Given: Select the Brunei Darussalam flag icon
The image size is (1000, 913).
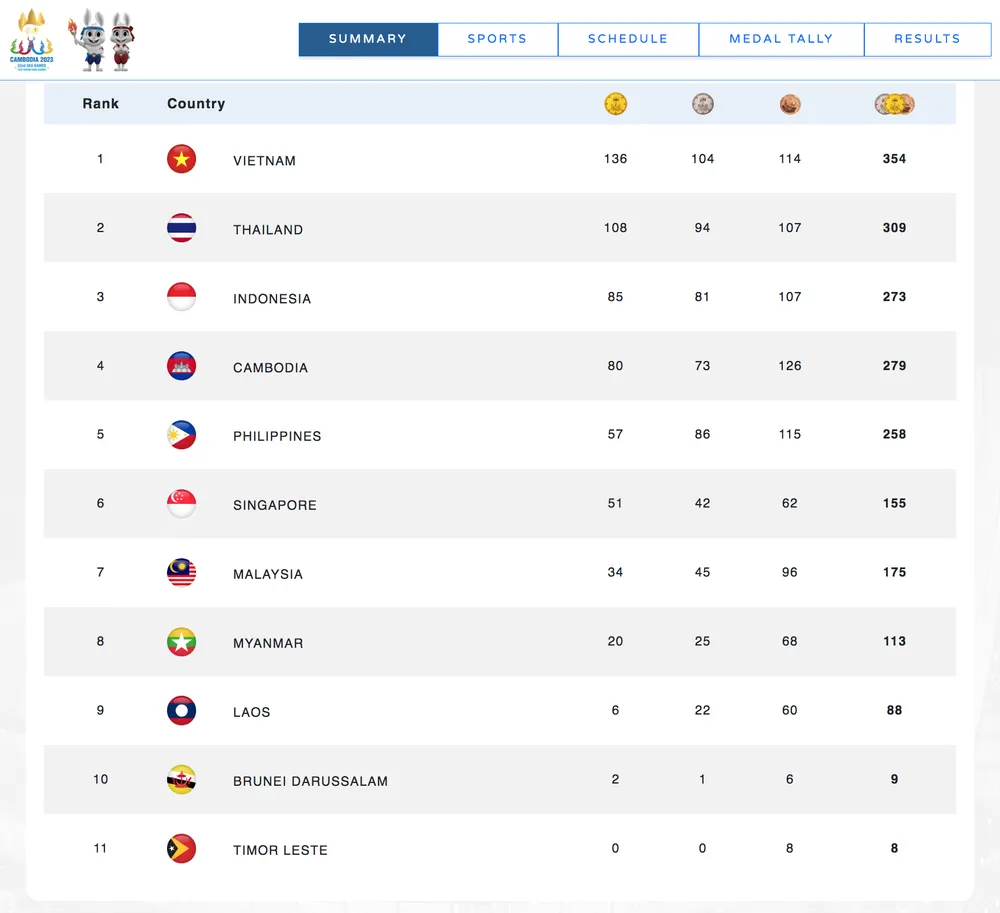Looking at the screenshot, I should pyautogui.click(x=181, y=780).
